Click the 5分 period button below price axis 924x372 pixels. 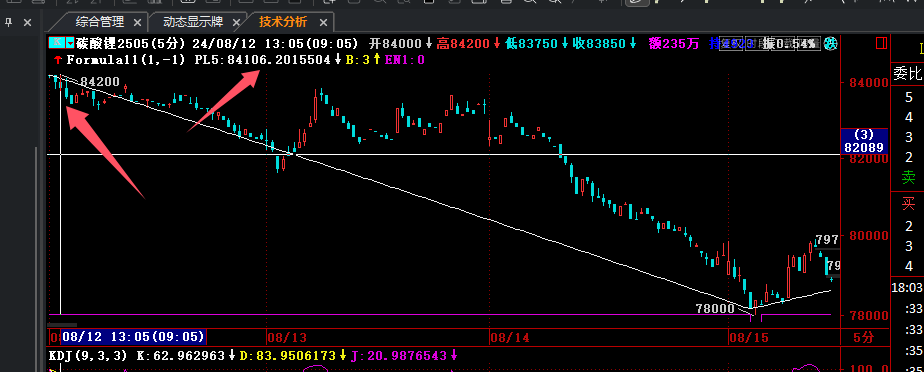[x=864, y=338]
